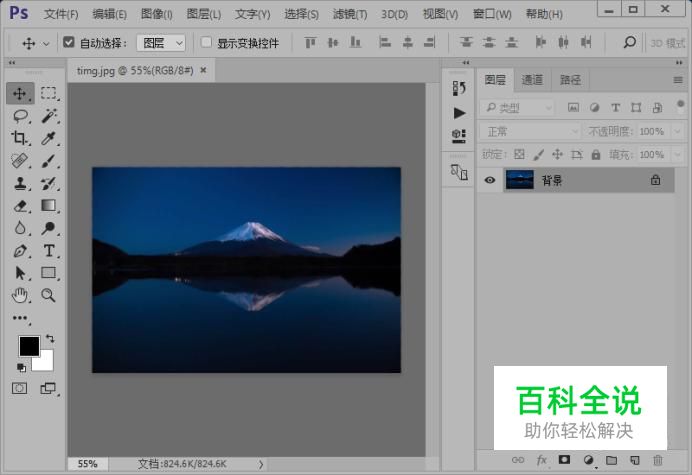Swap foreground and background colors
This screenshot has width=692, height=475.
point(50,339)
